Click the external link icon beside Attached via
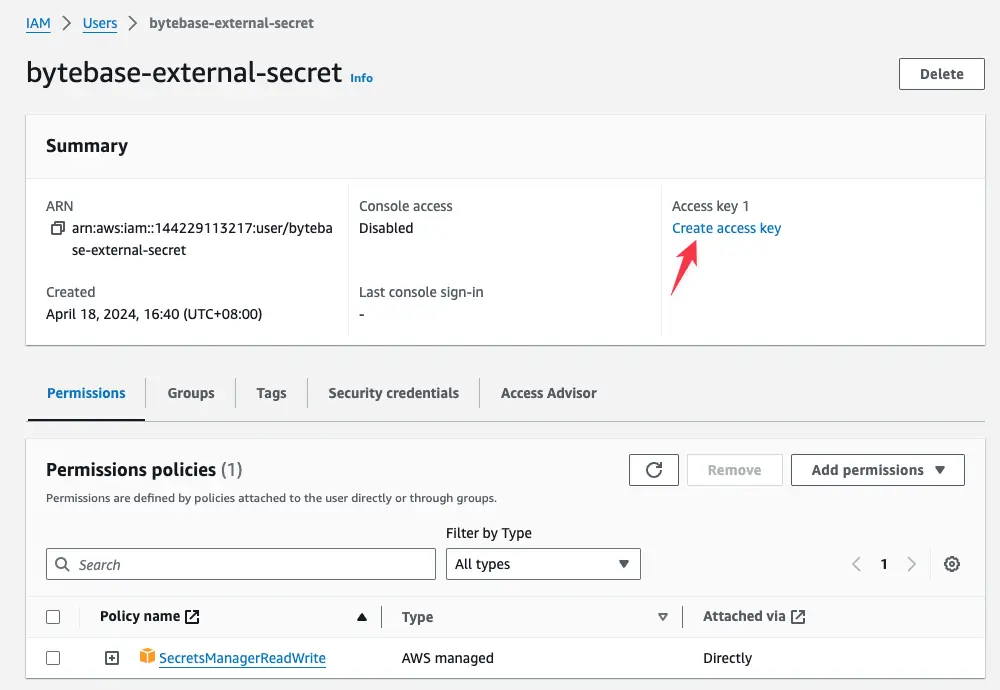The width and height of the screenshot is (1000, 690). (798, 617)
